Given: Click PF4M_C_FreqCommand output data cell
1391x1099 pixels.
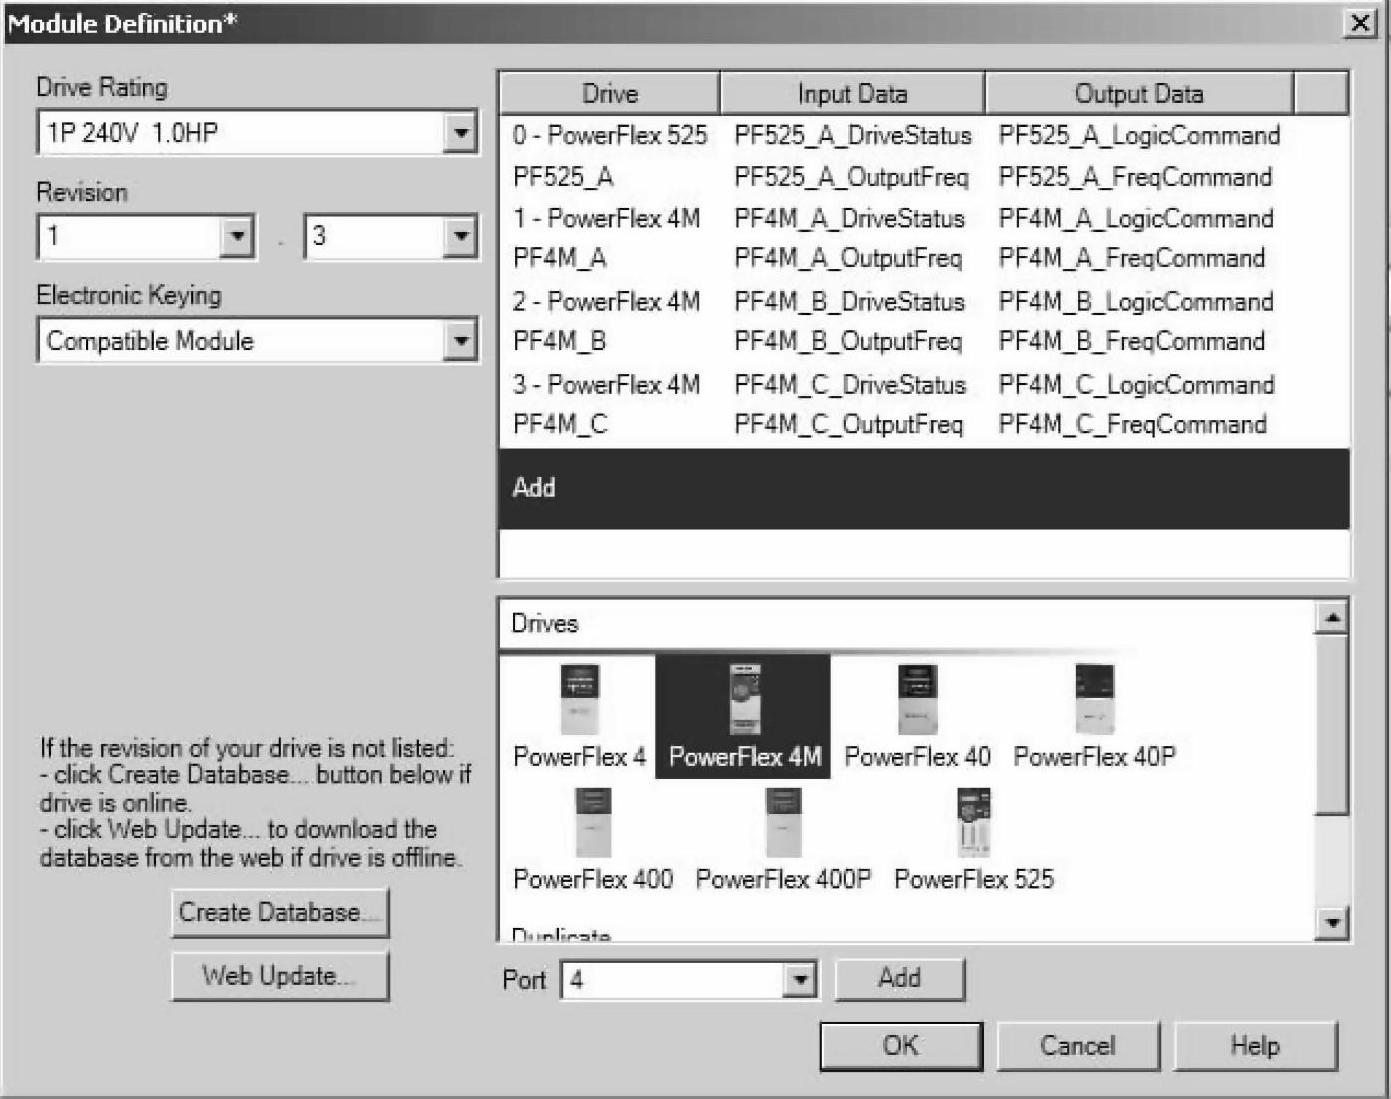Looking at the screenshot, I should 1132,424.
